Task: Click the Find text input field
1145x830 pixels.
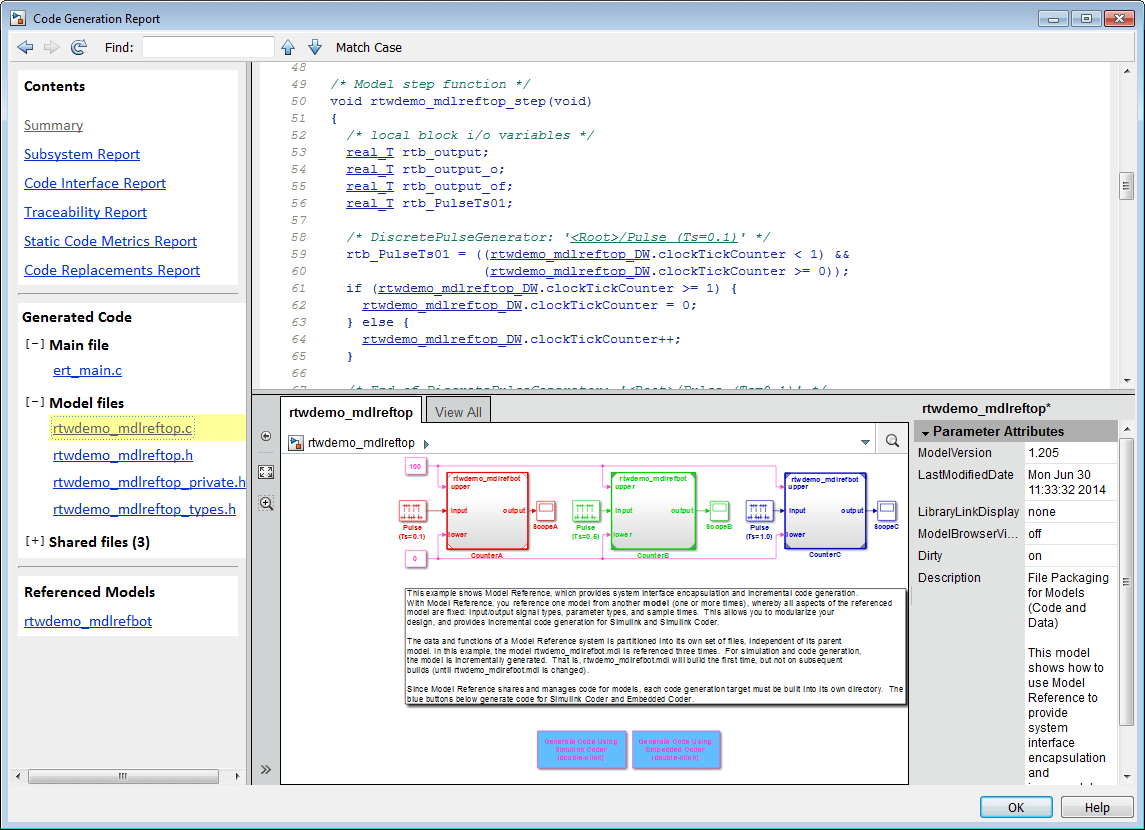Action: pyautogui.click(x=208, y=47)
